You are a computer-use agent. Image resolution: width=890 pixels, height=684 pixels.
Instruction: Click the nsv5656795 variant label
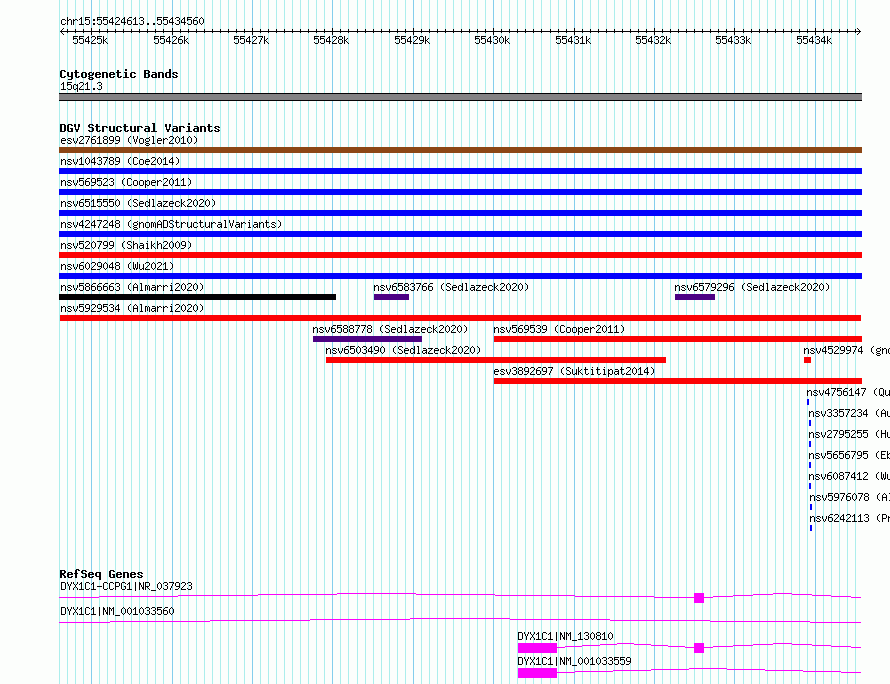849,455
